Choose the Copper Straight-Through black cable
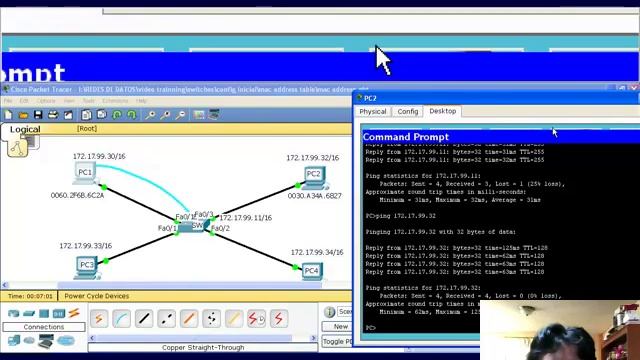 [144, 319]
